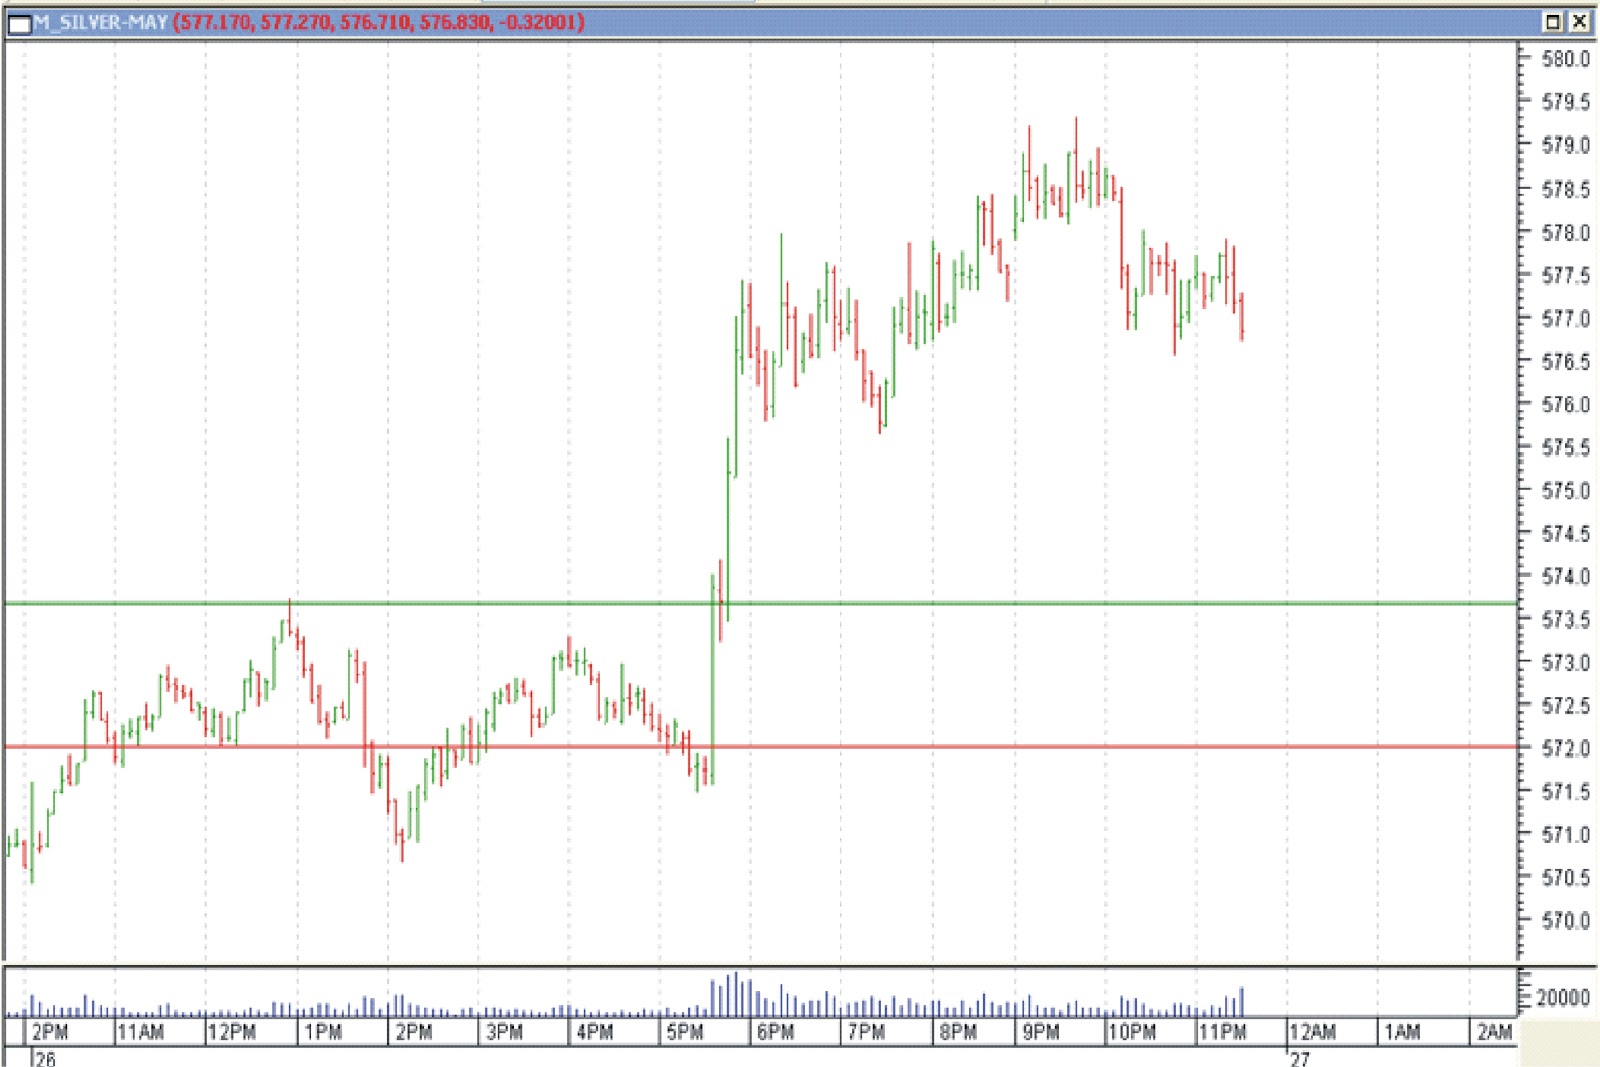Viewport: 1600px width, 1067px height.
Task: Click the 10PM time axis label
Action: pyautogui.click(x=1132, y=1032)
